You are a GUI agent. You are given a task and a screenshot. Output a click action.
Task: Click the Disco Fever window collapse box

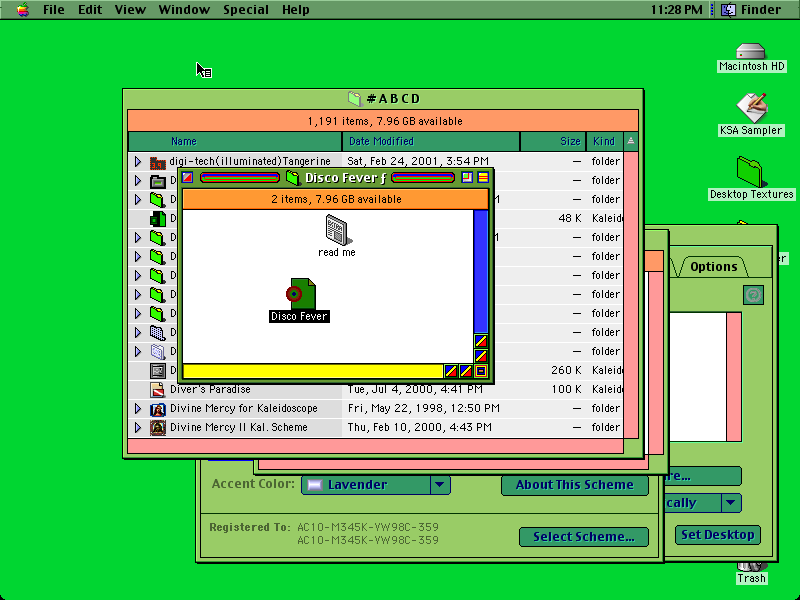(x=483, y=178)
